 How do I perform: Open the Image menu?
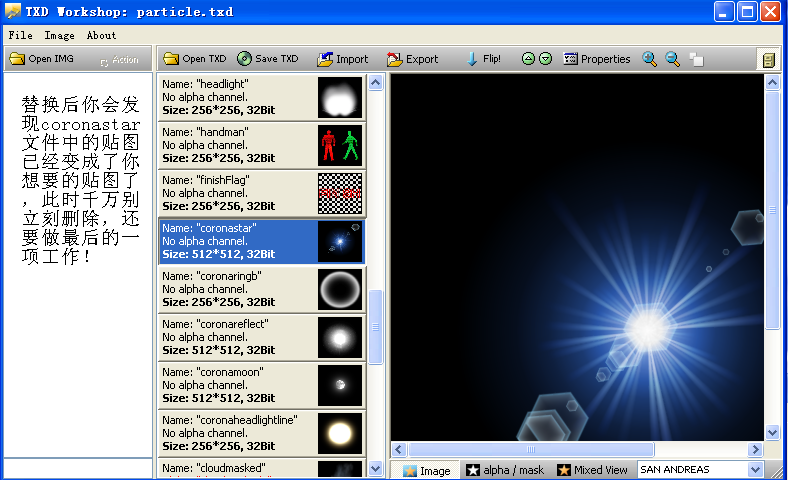tap(59, 35)
